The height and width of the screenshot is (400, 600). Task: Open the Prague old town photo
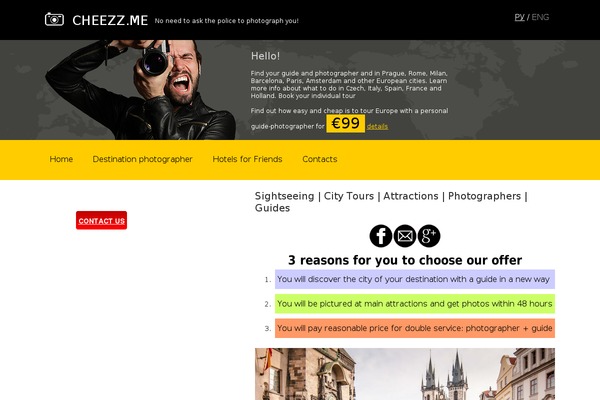click(x=405, y=374)
